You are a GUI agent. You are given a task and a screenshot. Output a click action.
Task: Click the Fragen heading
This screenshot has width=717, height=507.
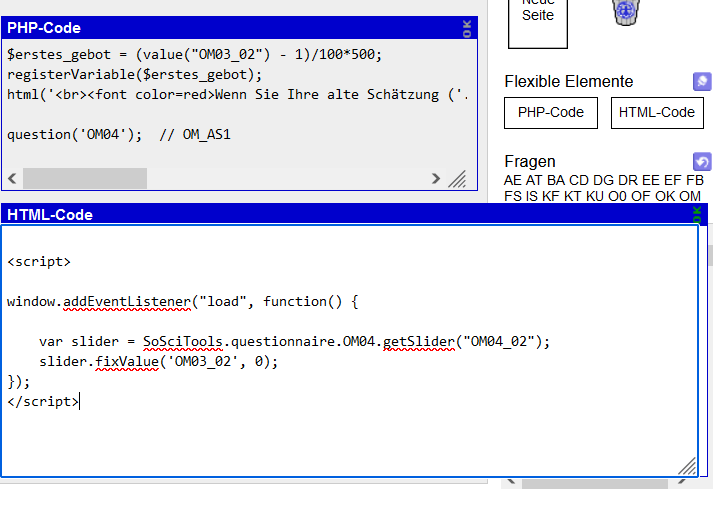530,161
